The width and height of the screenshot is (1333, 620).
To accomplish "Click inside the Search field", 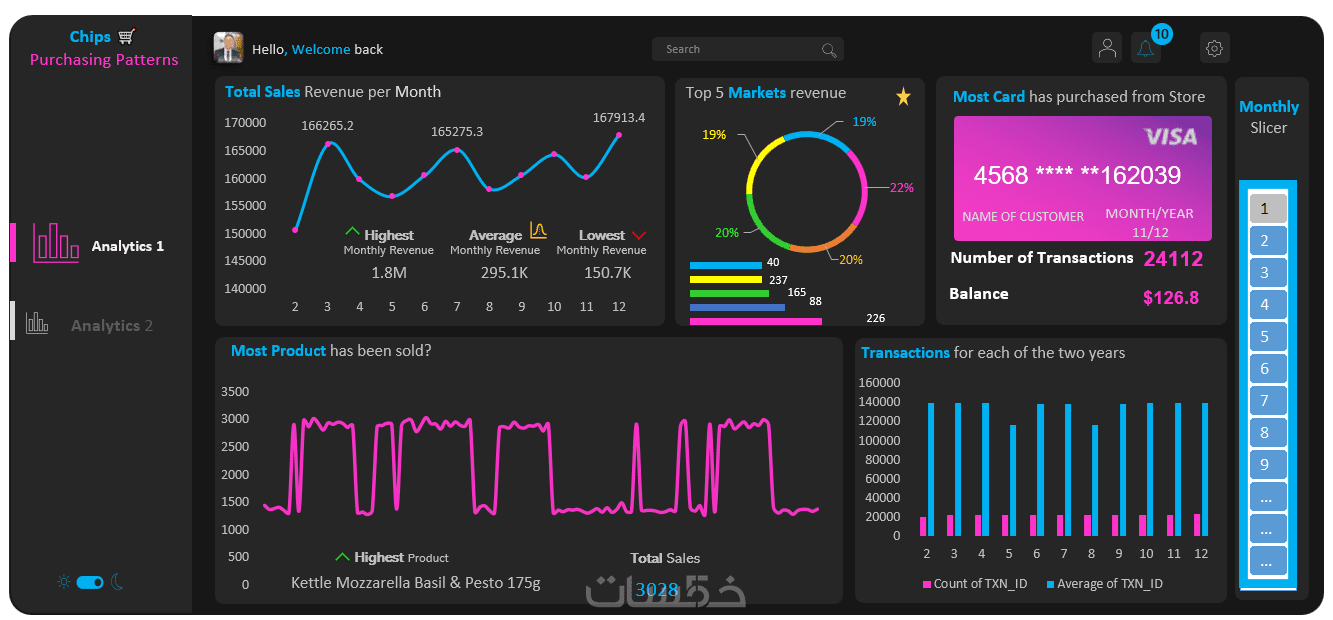I will coord(748,49).
